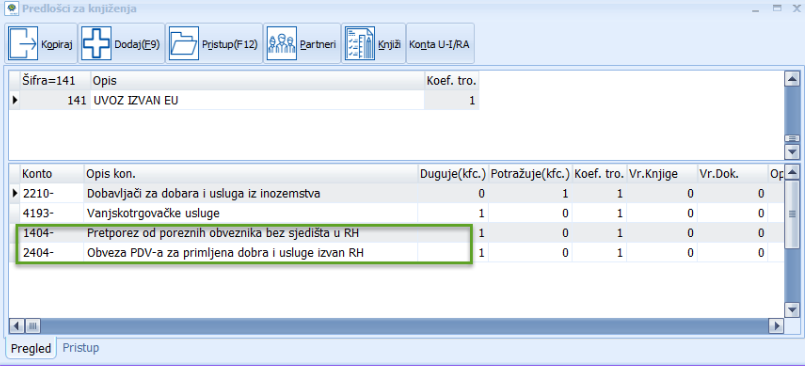Open the Pristup(F12) folder icon
This screenshot has height=366, width=805.
point(184,44)
